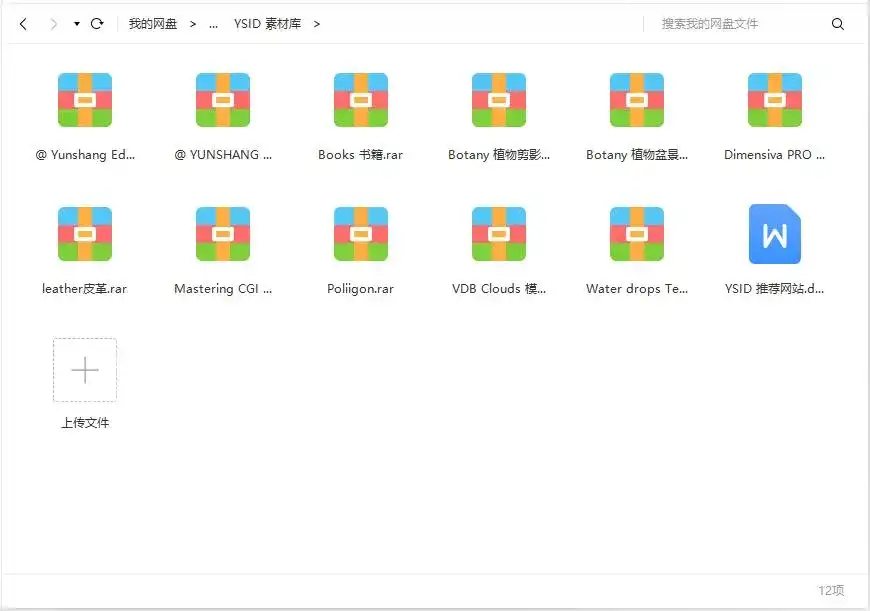Screen dimensions: 870x611
Task: Select YSID 素材库 breadcrumb folder
Action: click(267, 24)
